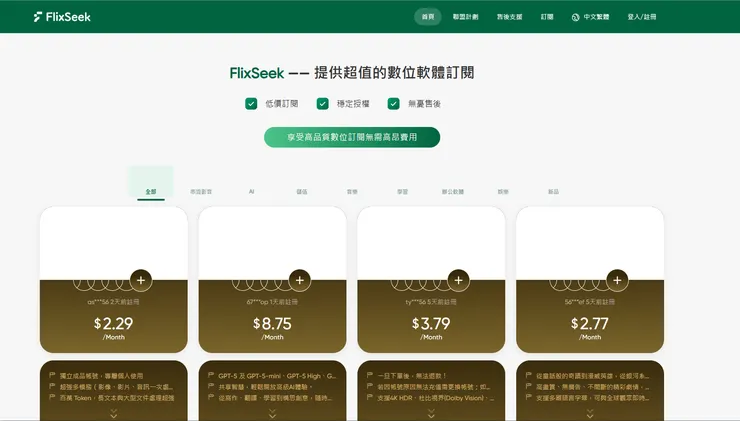This screenshot has width=740, height=421.
Task: Toggle the 低價訂閱 checkbox
Action: pyautogui.click(x=251, y=104)
